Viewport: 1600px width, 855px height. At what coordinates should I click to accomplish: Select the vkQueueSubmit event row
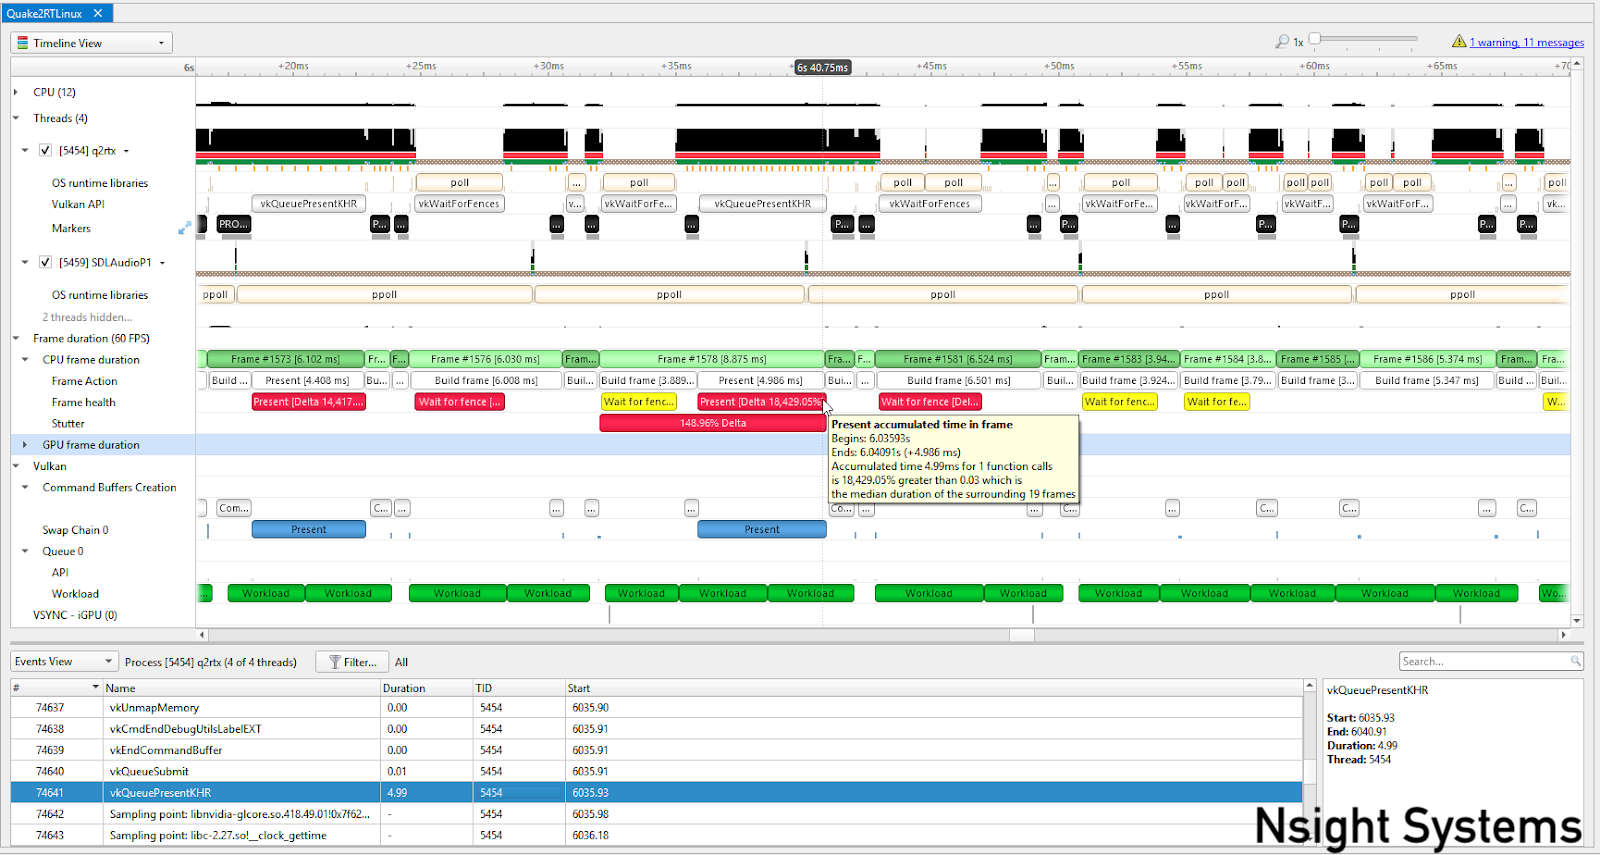click(656, 771)
